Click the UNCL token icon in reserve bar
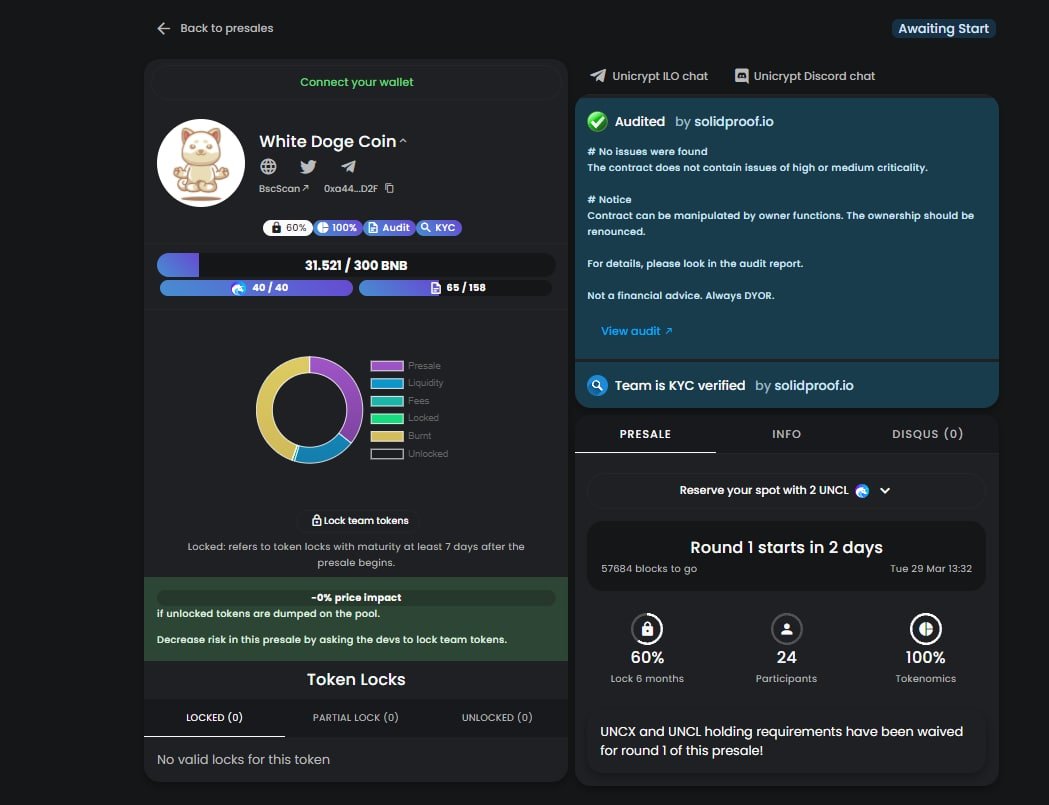1049x805 pixels. point(862,490)
